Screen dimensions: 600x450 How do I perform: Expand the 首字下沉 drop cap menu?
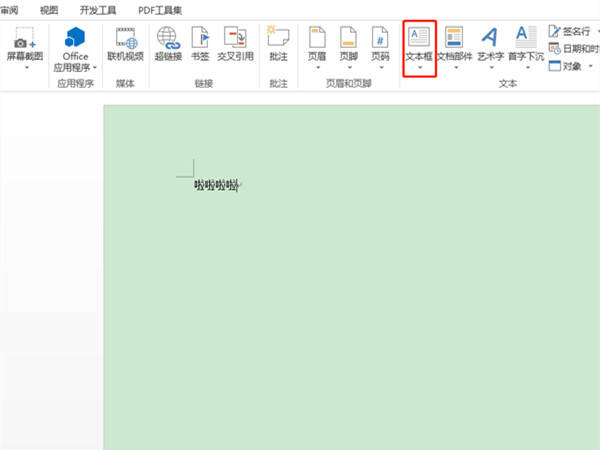coord(526,49)
